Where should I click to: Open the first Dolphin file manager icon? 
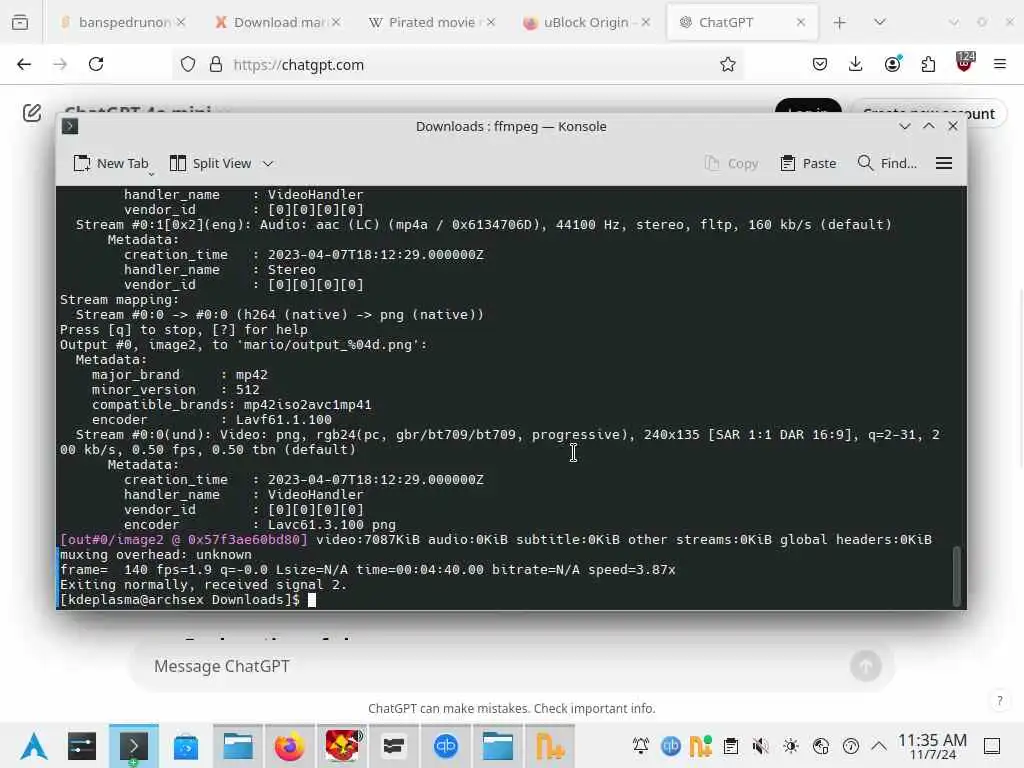point(238,746)
